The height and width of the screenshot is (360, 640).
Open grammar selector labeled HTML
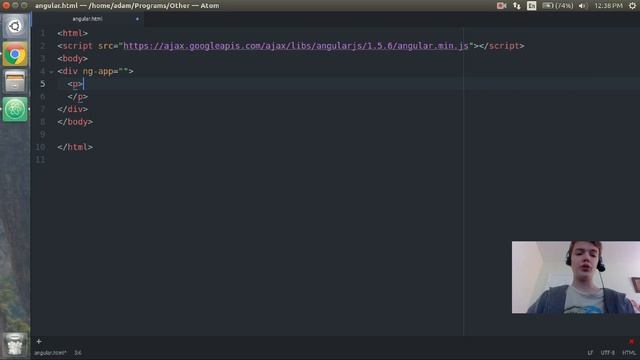pyautogui.click(x=629, y=353)
